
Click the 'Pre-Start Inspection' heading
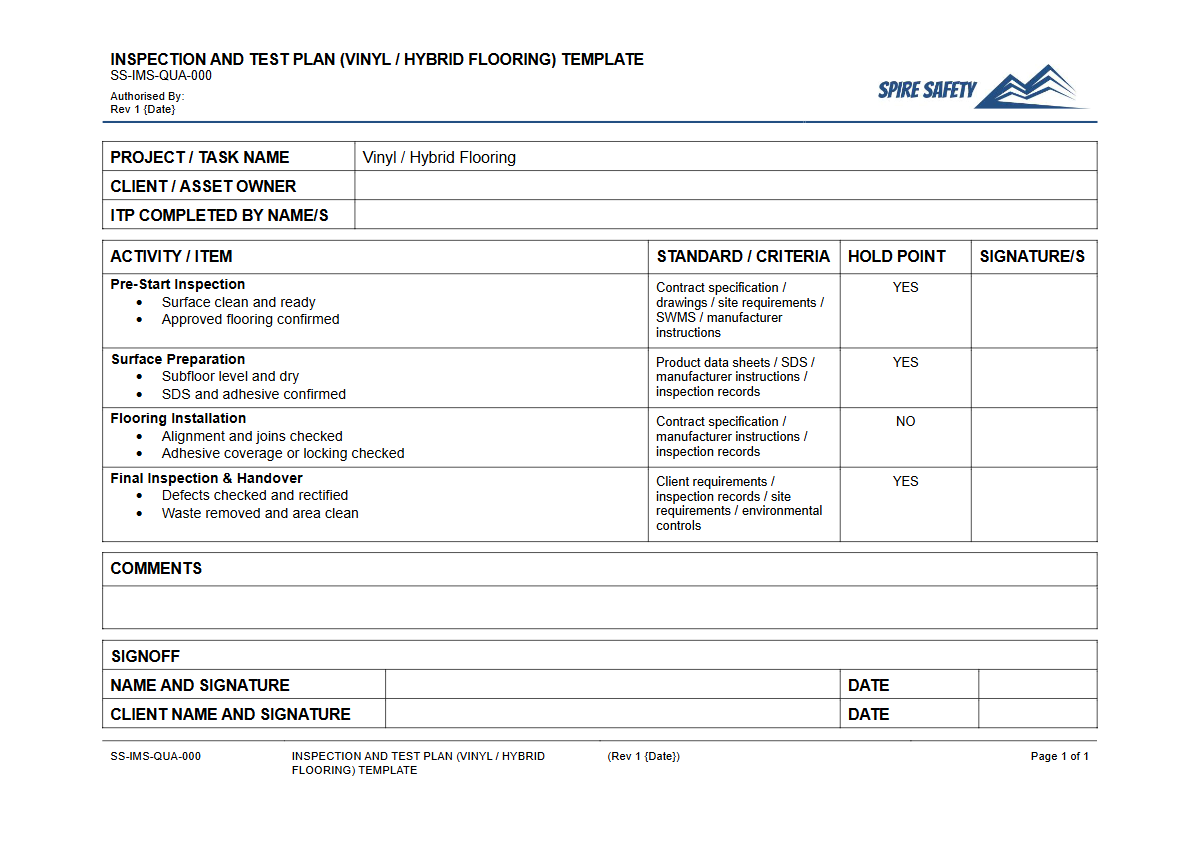pyautogui.click(x=178, y=284)
